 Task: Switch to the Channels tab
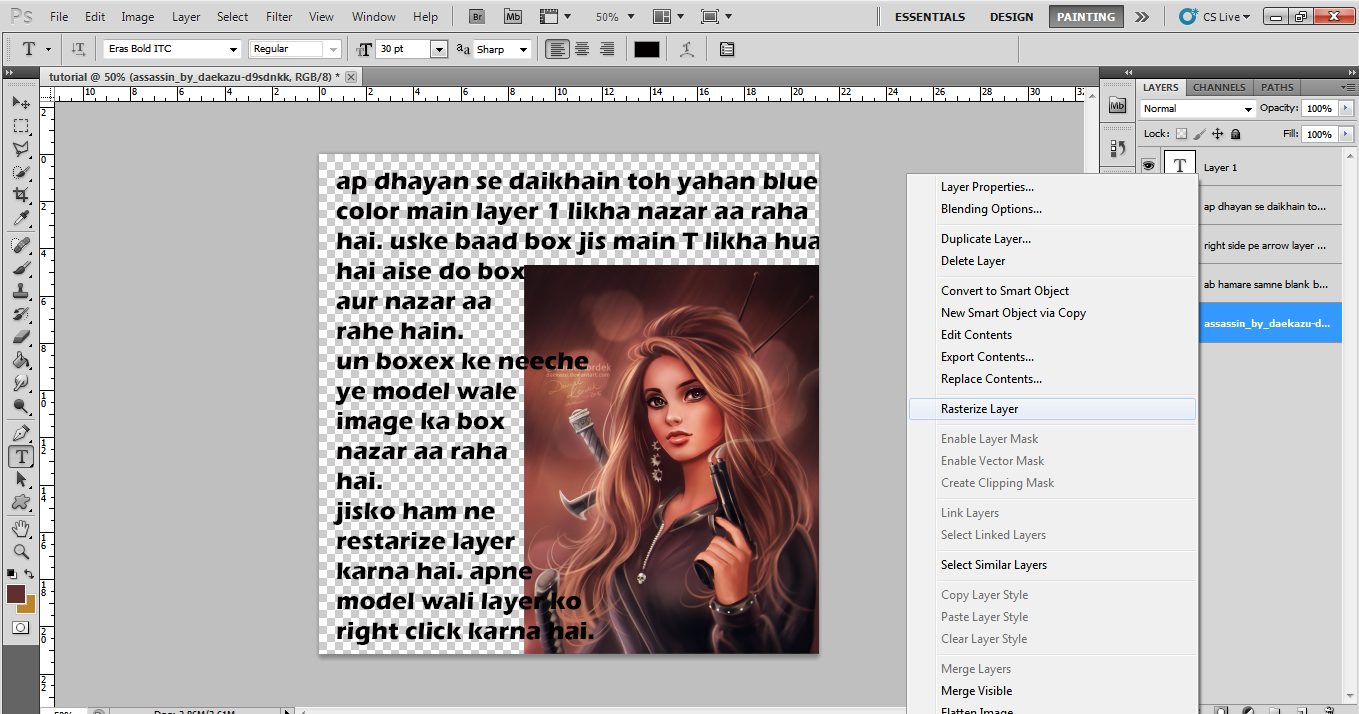pyautogui.click(x=1219, y=87)
